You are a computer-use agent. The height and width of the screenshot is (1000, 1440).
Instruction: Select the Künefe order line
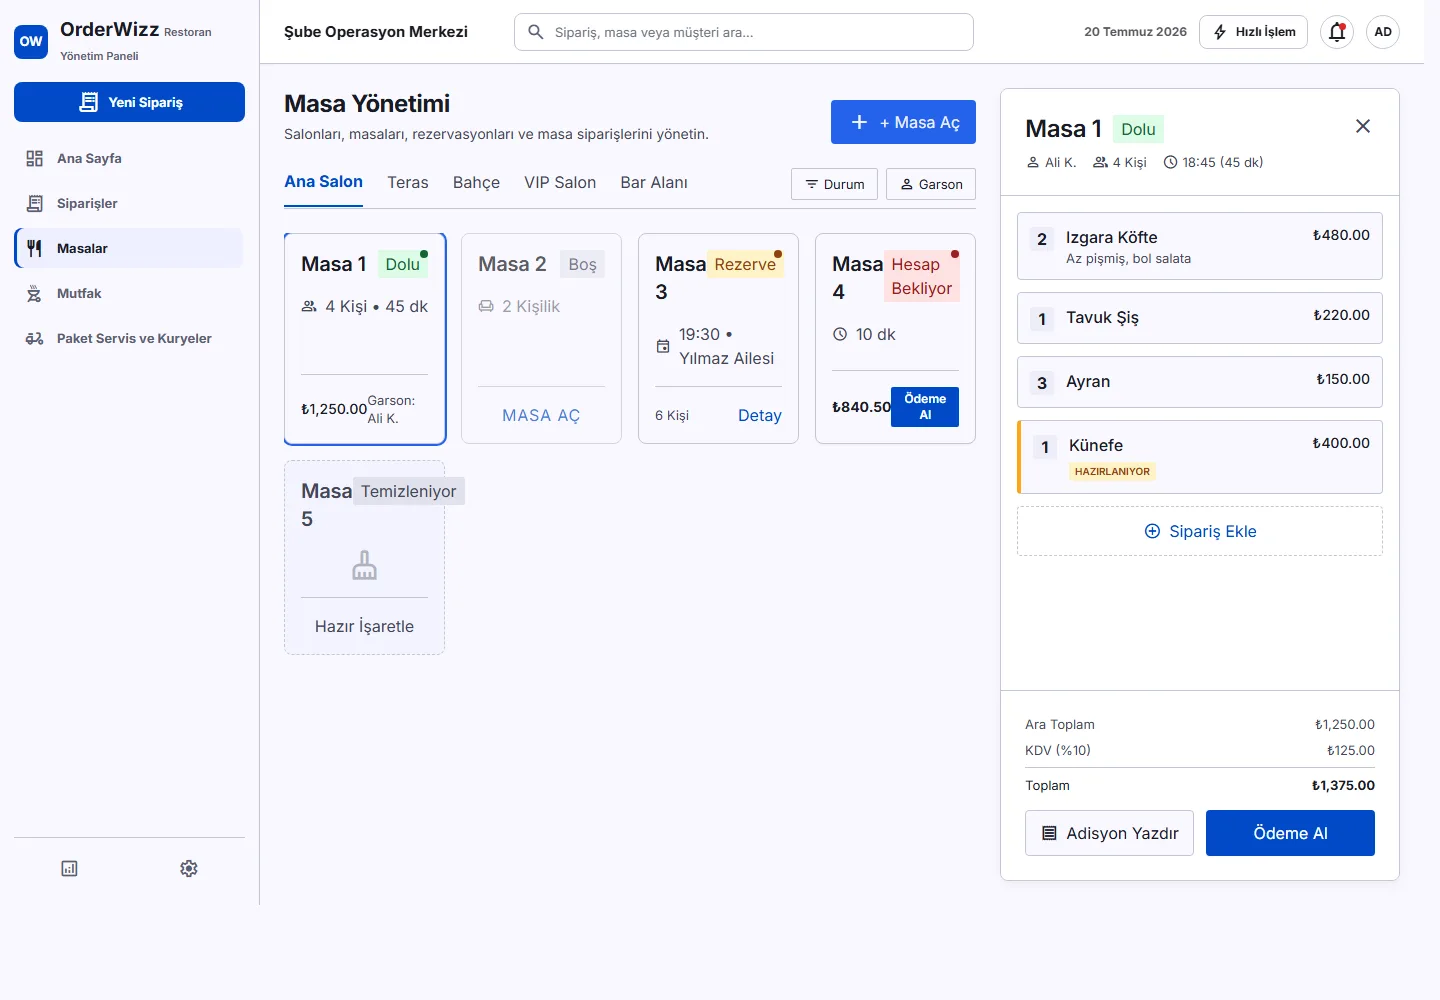[x=1200, y=457]
